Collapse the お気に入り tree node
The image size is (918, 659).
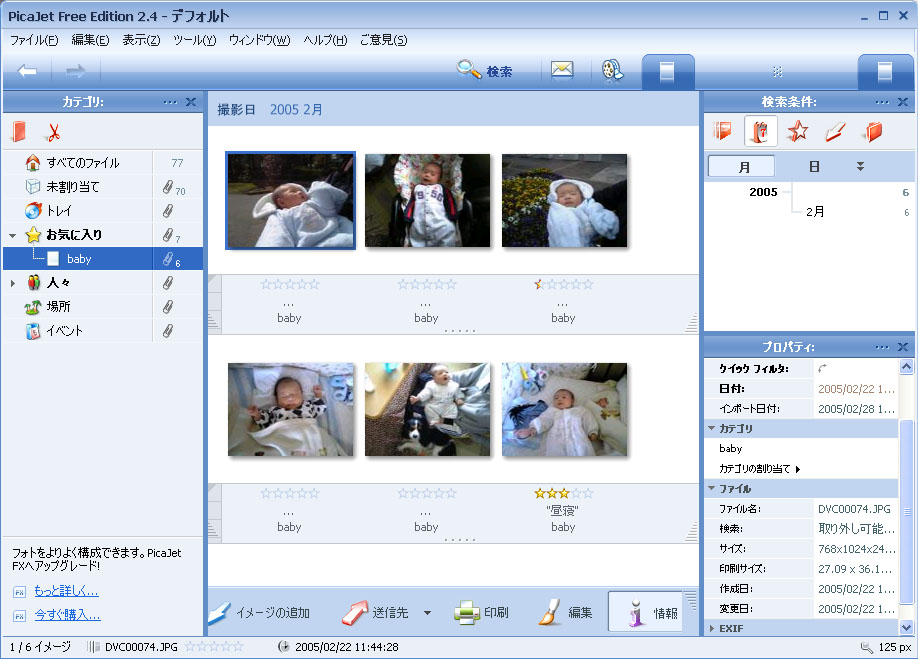pyautogui.click(x=12, y=235)
